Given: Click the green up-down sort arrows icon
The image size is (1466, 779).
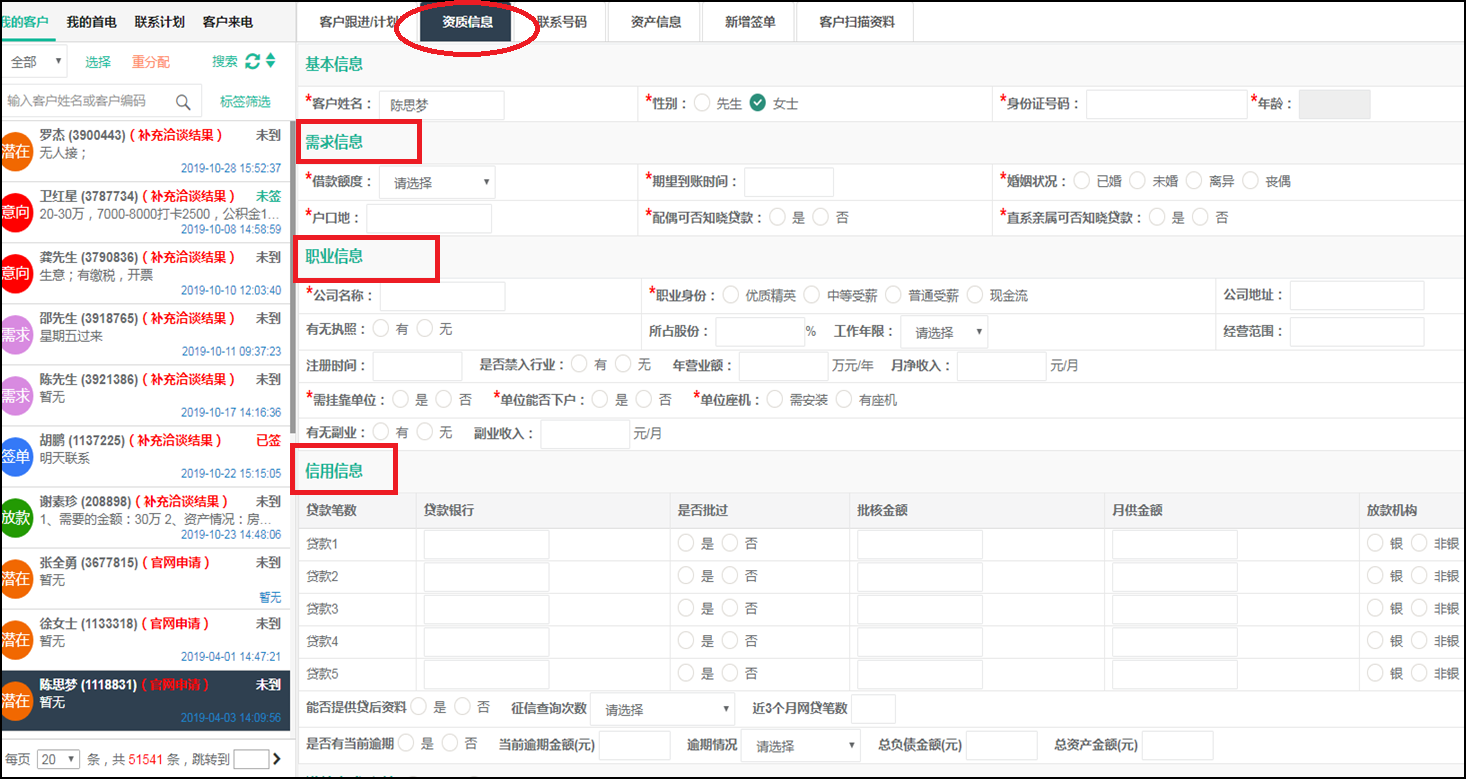Looking at the screenshot, I should pos(270,62).
